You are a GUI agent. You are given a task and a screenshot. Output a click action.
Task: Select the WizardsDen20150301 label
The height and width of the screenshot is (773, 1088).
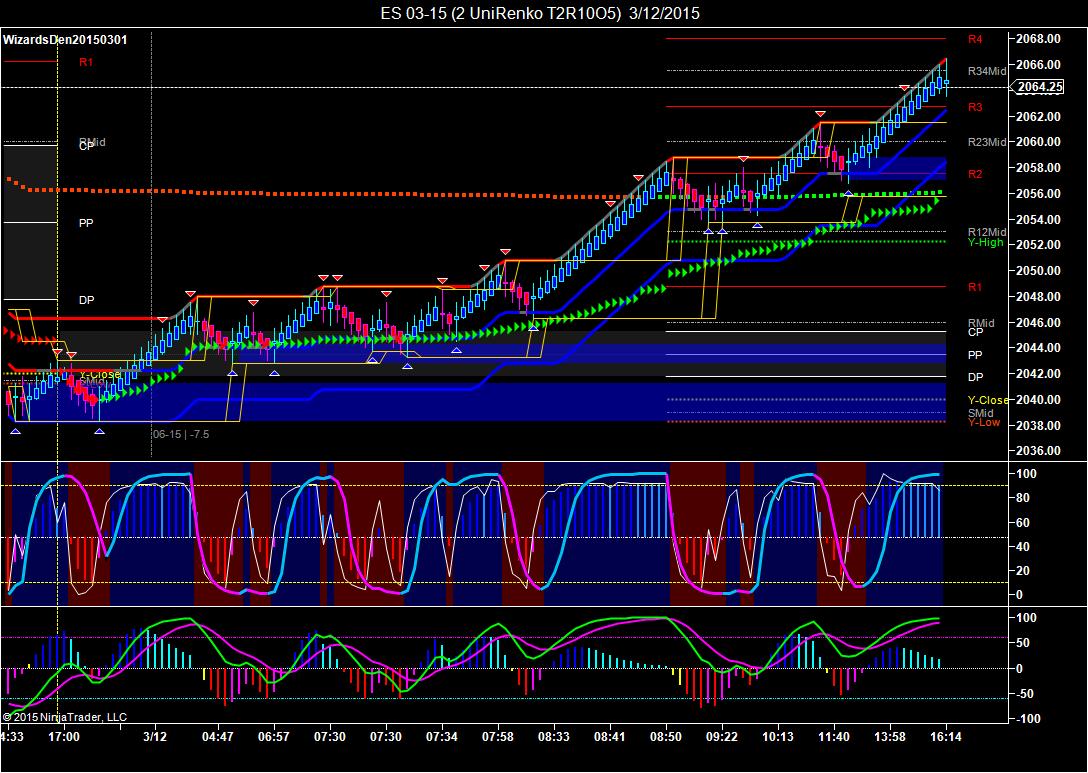[x=65, y=40]
